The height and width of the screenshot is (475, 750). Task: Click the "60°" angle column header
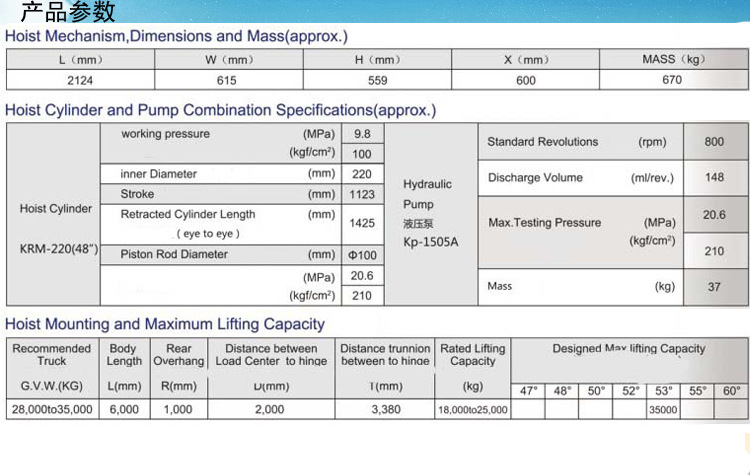point(732,391)
